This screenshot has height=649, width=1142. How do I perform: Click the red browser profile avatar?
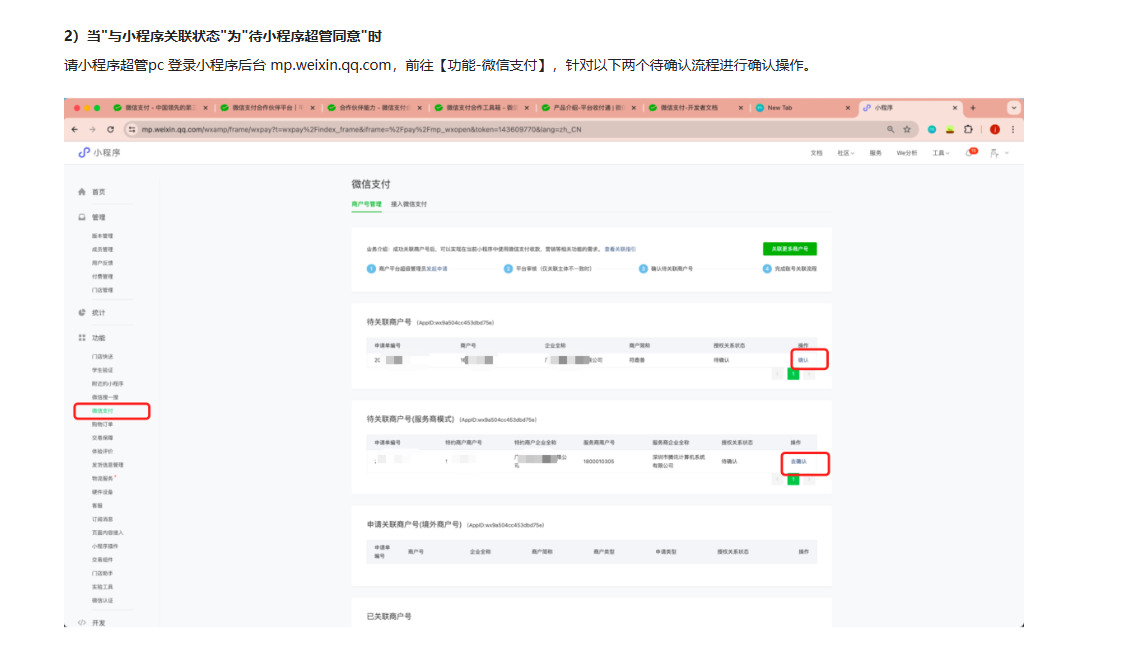[x=995, y=130]
